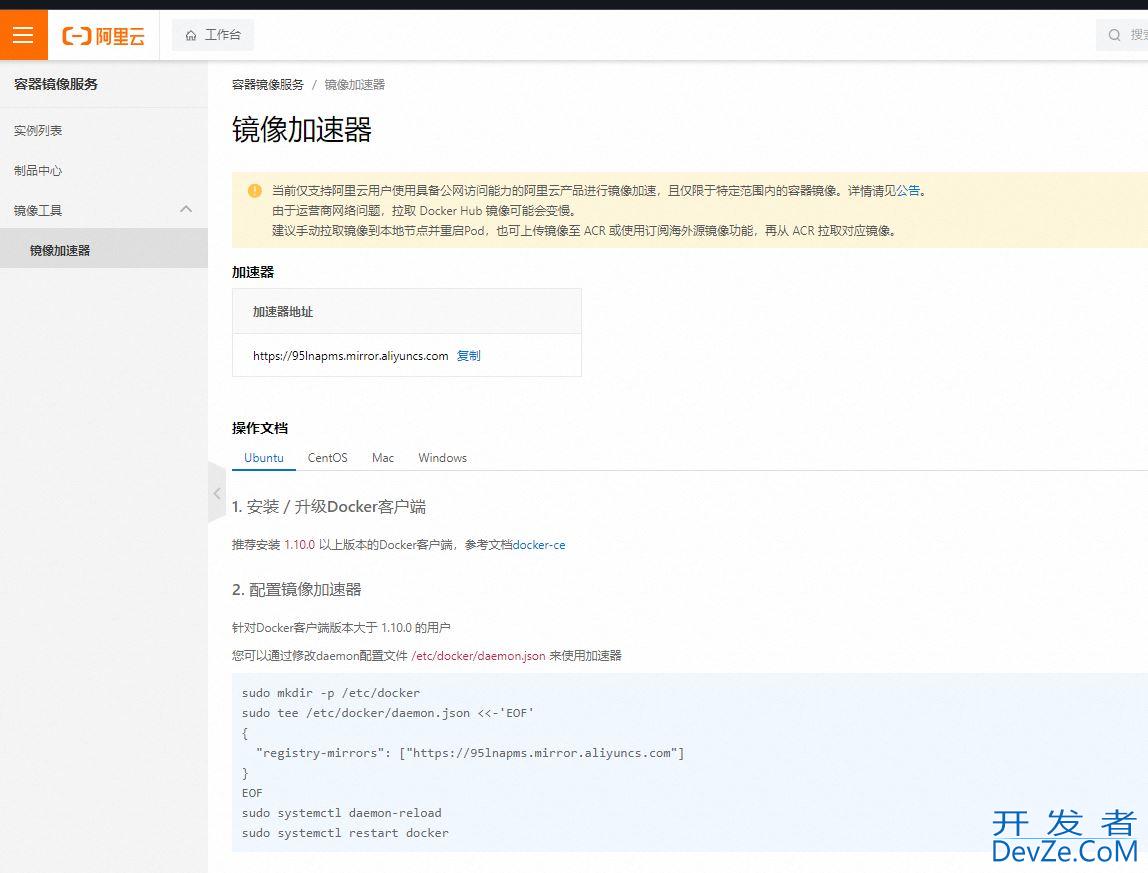Open 制品中心 in the sidebar

pyautogui.click(x=38, y=171)
